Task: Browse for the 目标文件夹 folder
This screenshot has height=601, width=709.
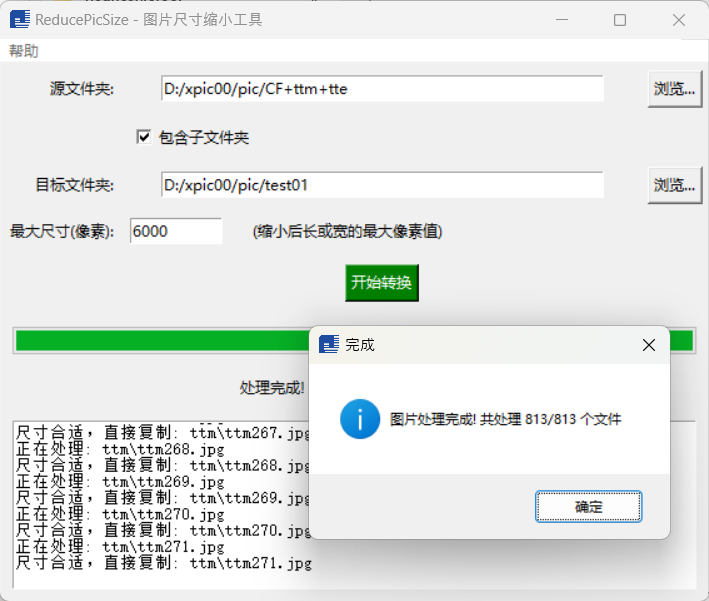Action: tap(674, 185)
